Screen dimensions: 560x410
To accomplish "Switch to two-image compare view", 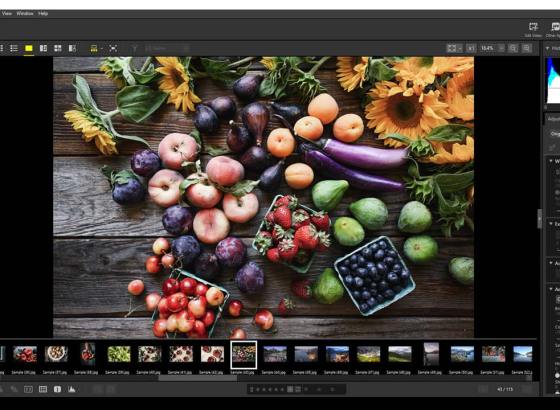I will click(x=43, y=48).
